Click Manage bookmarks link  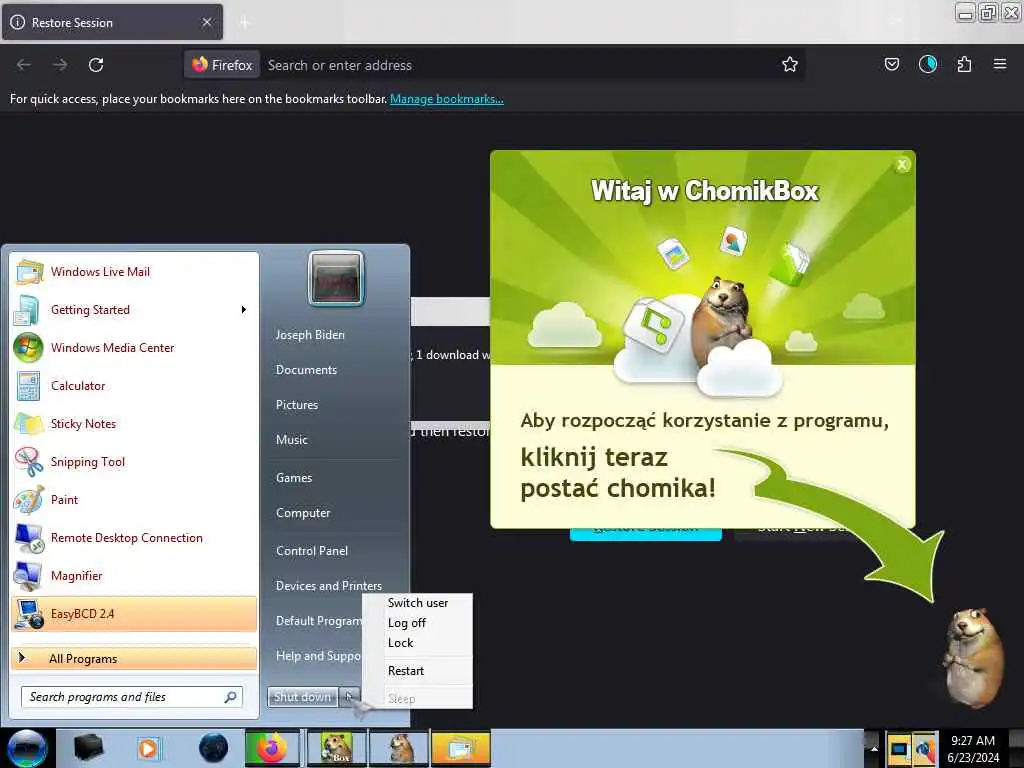(447, 99)
